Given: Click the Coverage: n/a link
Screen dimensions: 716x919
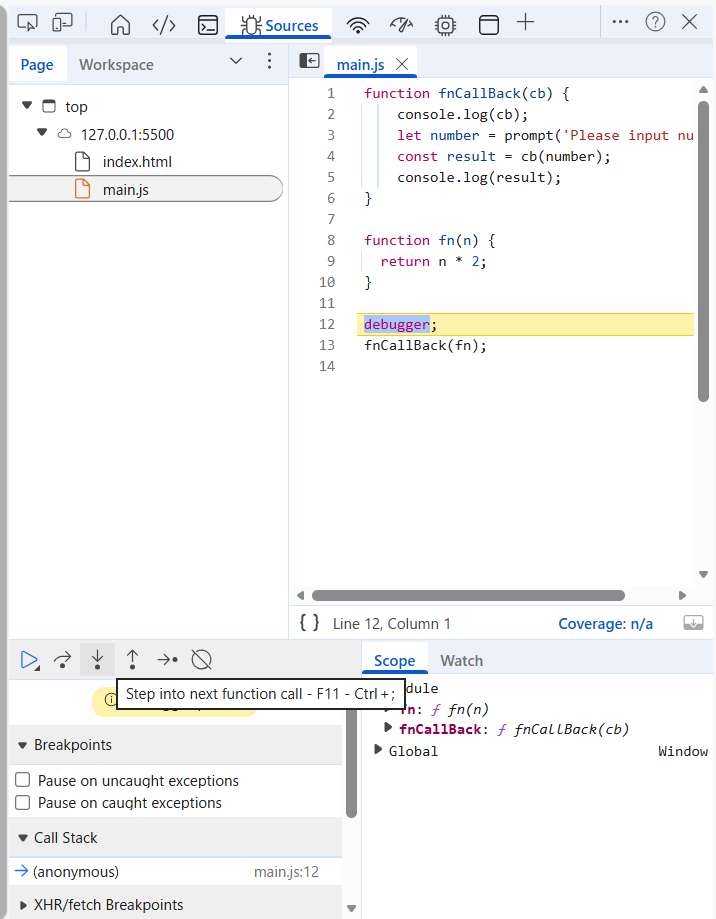Looking at the screenshot, I should 605,623.
